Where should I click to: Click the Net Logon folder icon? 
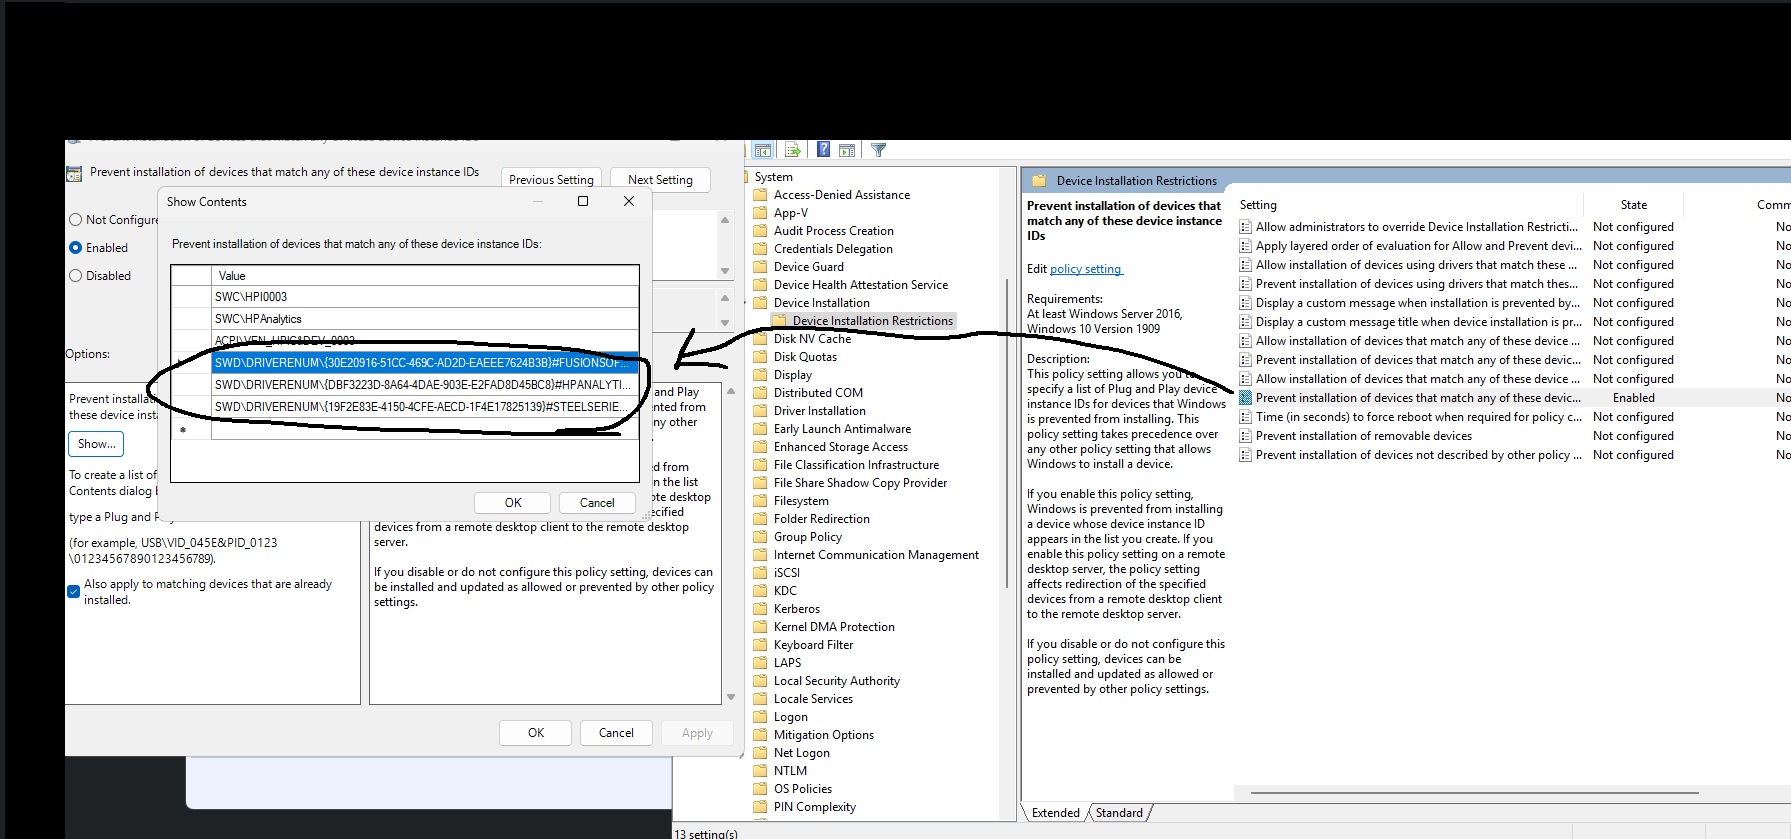[760, 753]
